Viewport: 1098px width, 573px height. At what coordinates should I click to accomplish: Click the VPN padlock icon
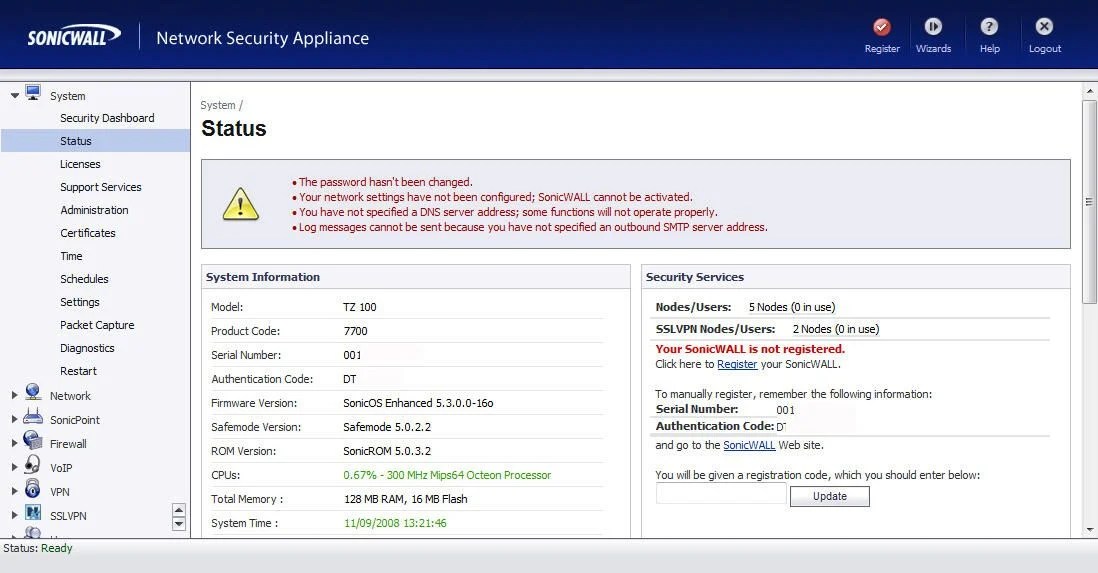pyautogui.click(x=33, y=488)
